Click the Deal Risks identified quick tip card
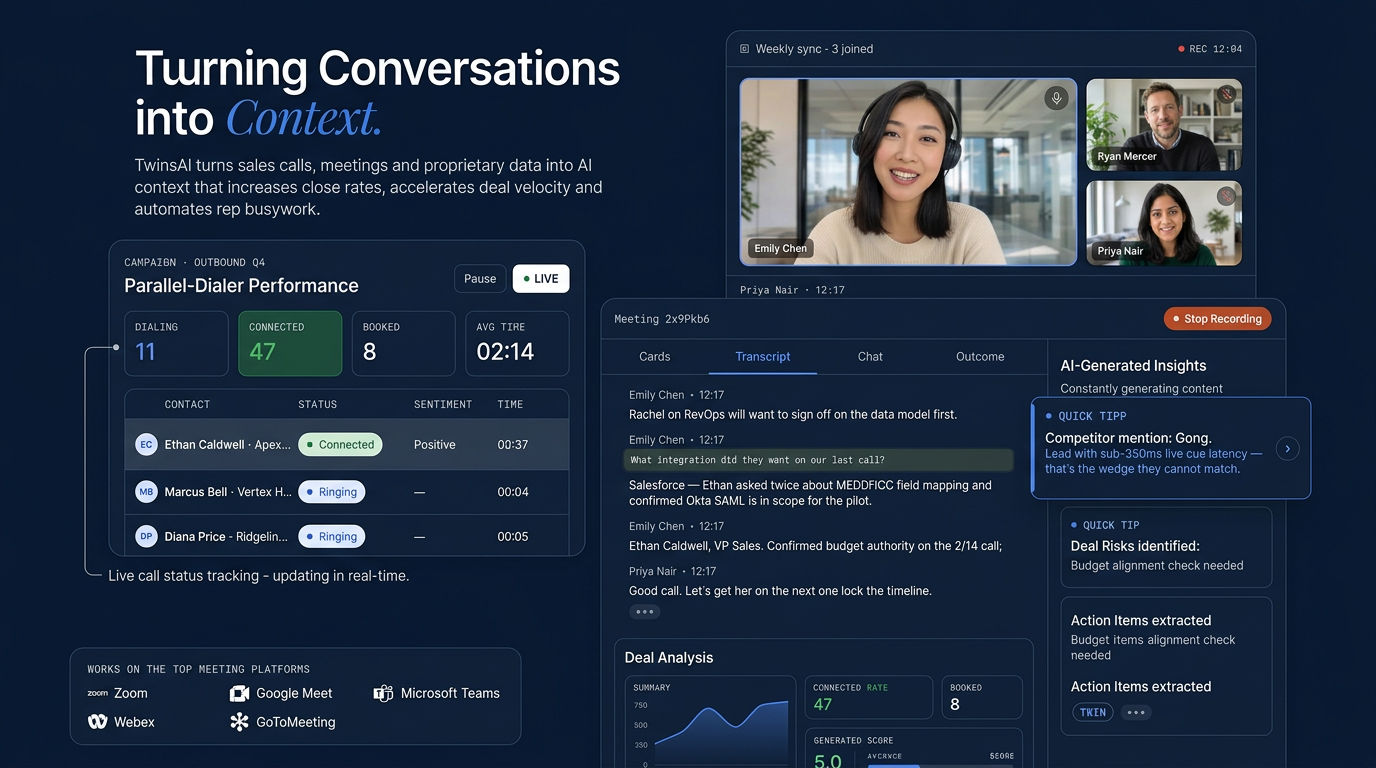Image resolution: width=1376 pixels, height=768 pixels. (x=1166, y=547)
